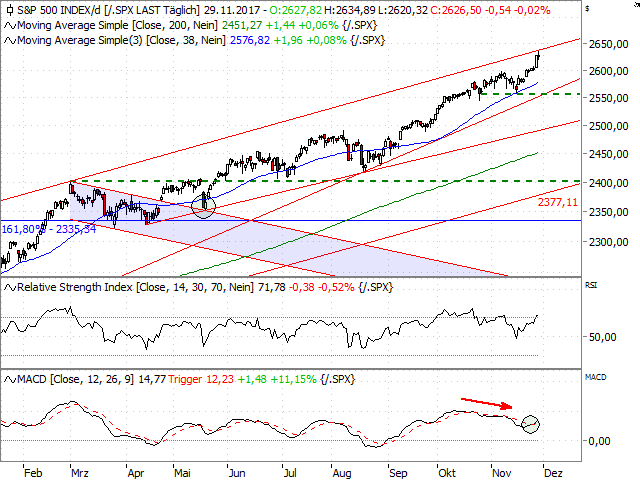Click the Trigger 12,23 value

click(201, 379)
